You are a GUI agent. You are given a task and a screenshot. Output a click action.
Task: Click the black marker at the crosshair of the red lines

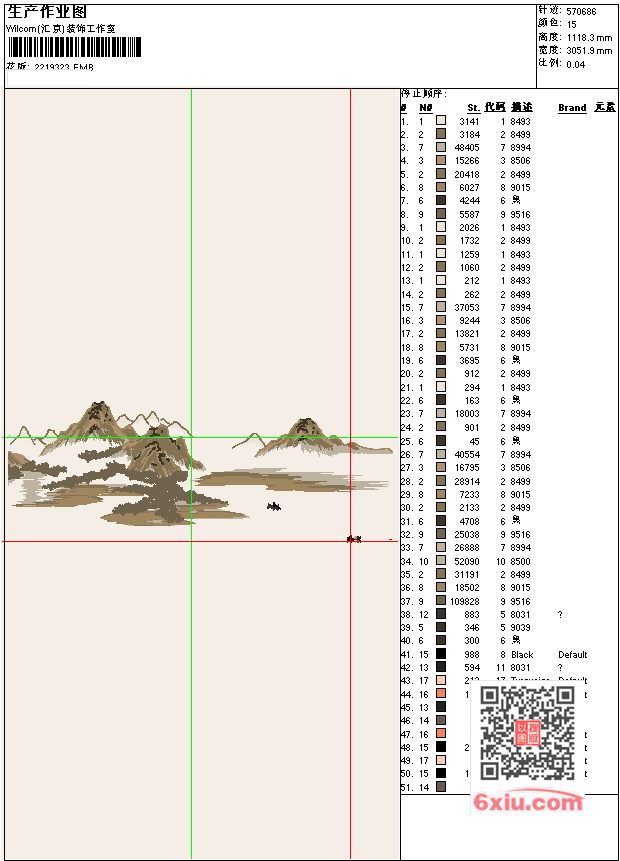[x=354, y=539]
